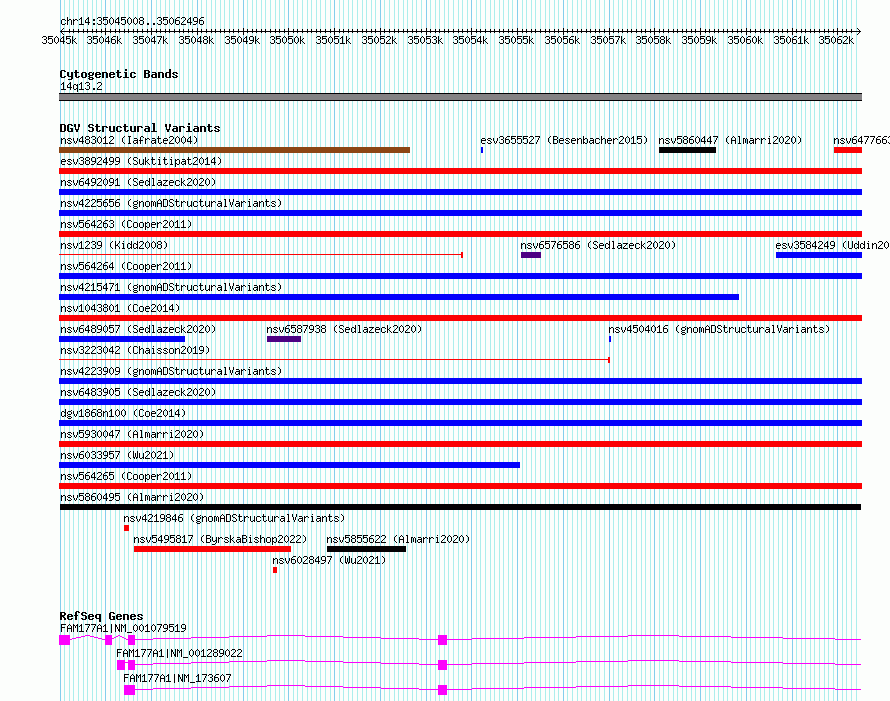
Task: Open the FAM177A1|NM_001079519 transcript label
Action: click(123, 628)
